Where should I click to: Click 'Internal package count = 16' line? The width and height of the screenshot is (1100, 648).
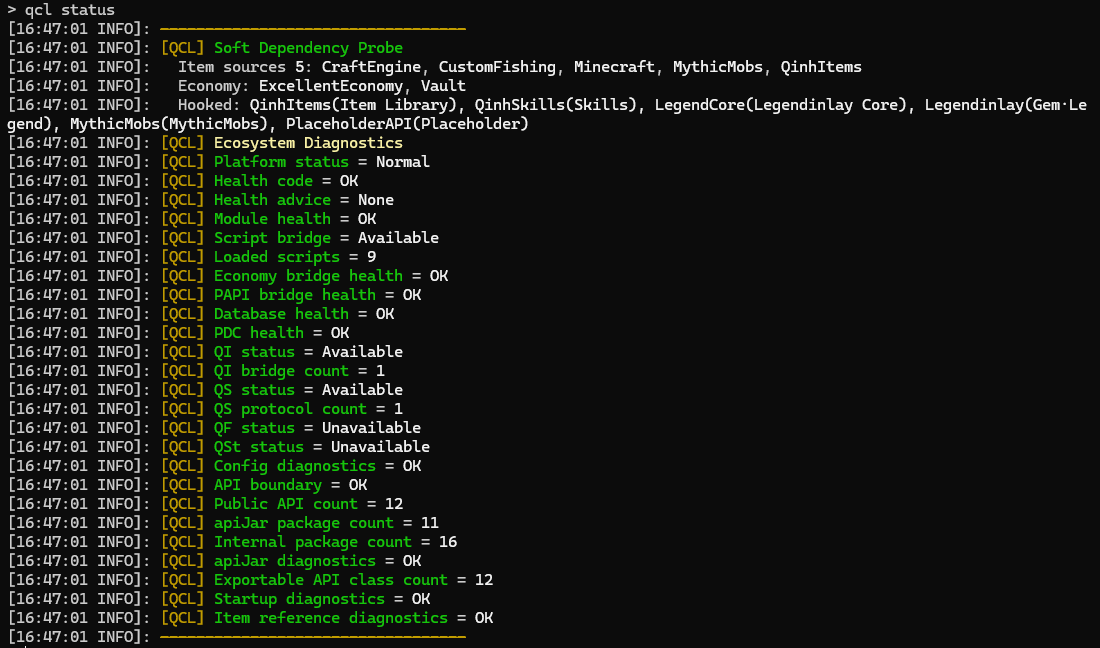click(335, 540)
